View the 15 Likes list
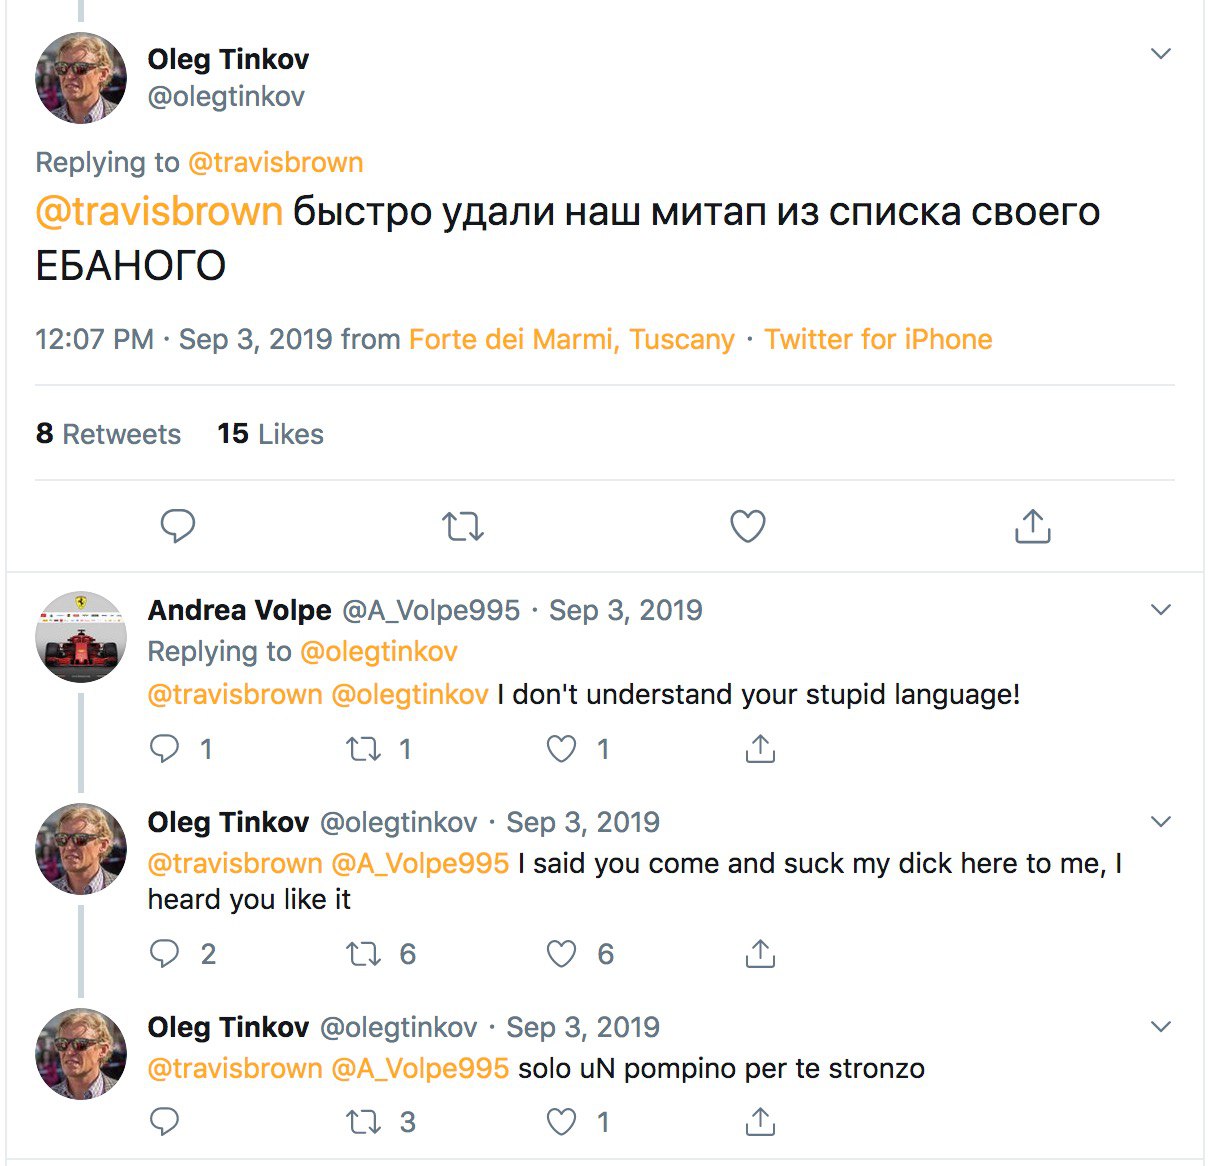 click(270, 434)
